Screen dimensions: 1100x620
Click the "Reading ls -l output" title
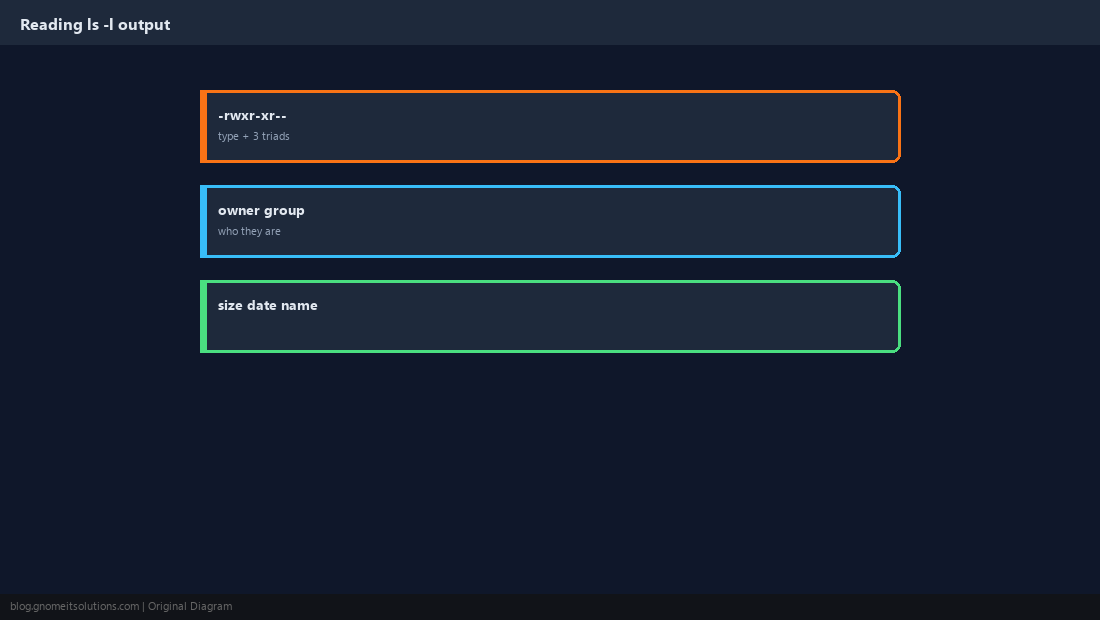click(x=95, y=25)
